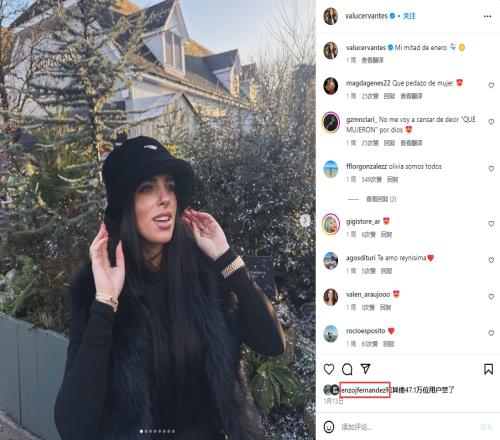The width and height of the screenshot is (500, 440).
Task: Open valucervantes profile picture in header
Action: pos(331,16)
